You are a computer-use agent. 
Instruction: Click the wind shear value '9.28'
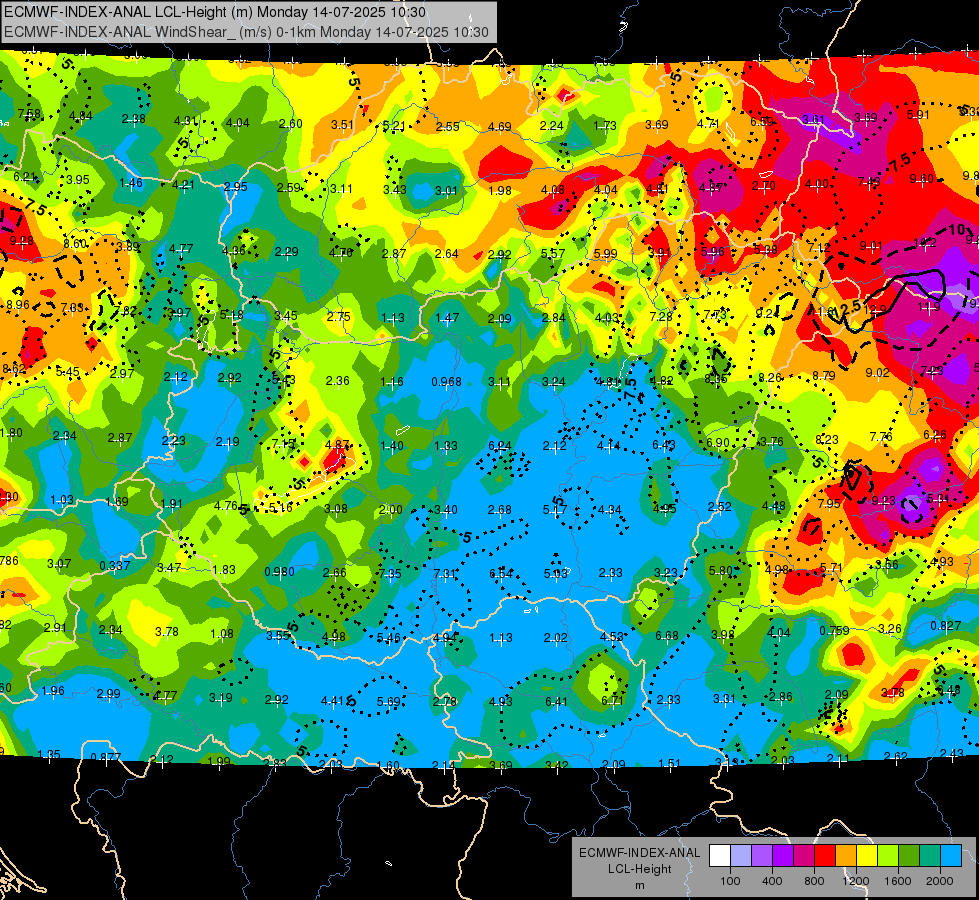(x=22, y=240)
